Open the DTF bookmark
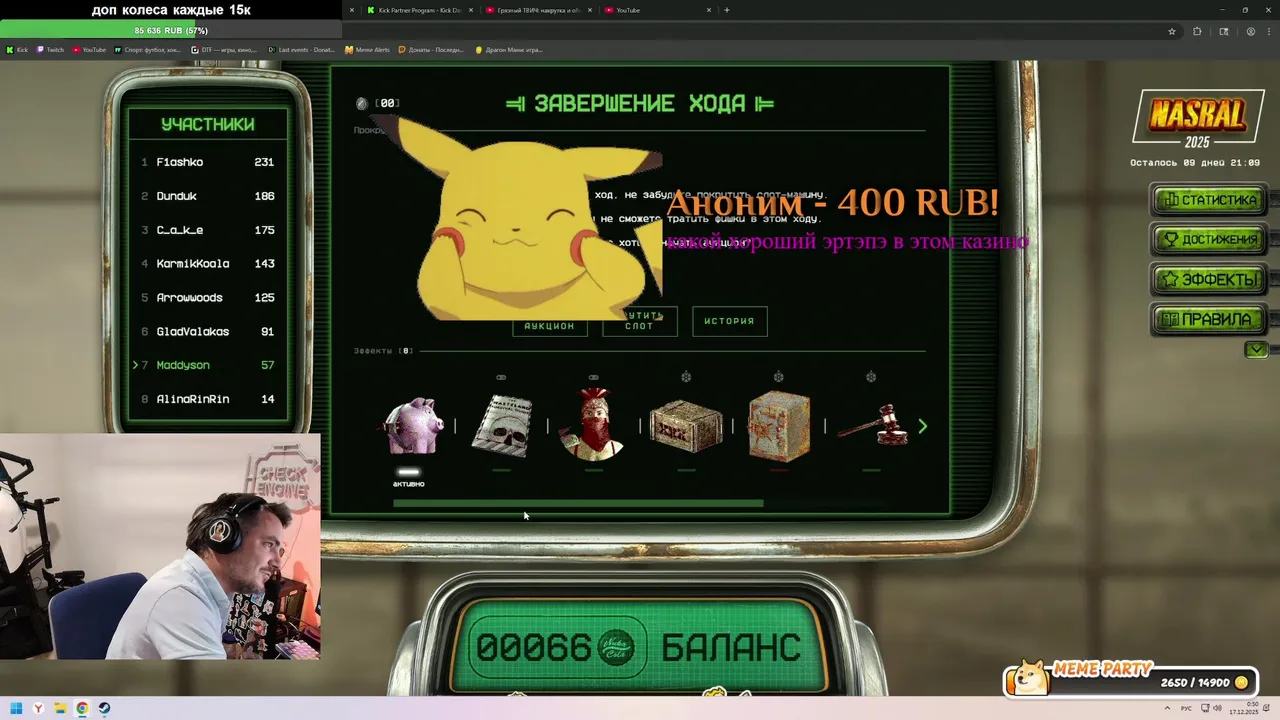Viewport: 1280px width, 720px height. [224, 49]
